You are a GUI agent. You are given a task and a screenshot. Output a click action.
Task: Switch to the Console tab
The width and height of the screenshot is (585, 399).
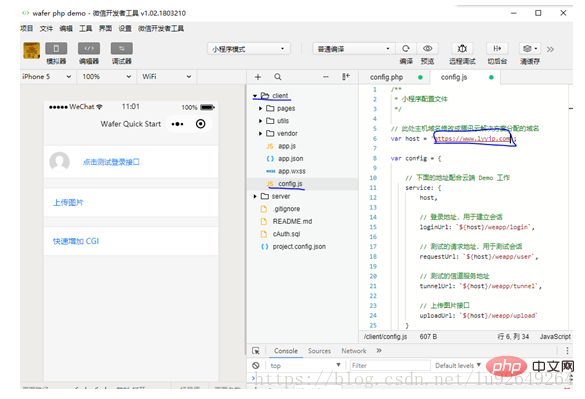[286, 351]
